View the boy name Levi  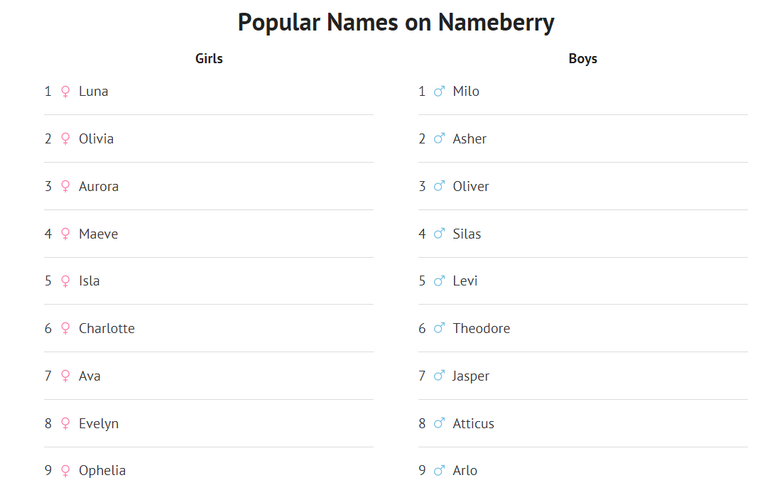pyautogui.click(x=465, y=281)
